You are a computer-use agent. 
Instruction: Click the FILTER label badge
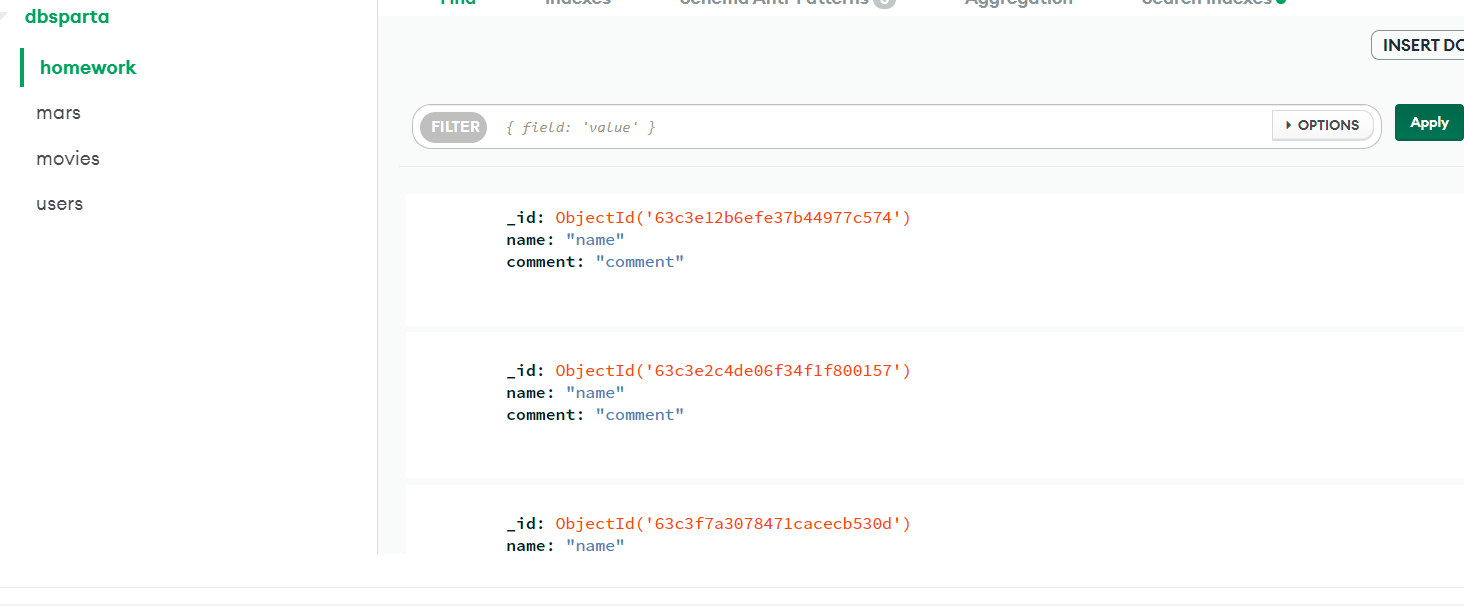(x=455, y=127)
